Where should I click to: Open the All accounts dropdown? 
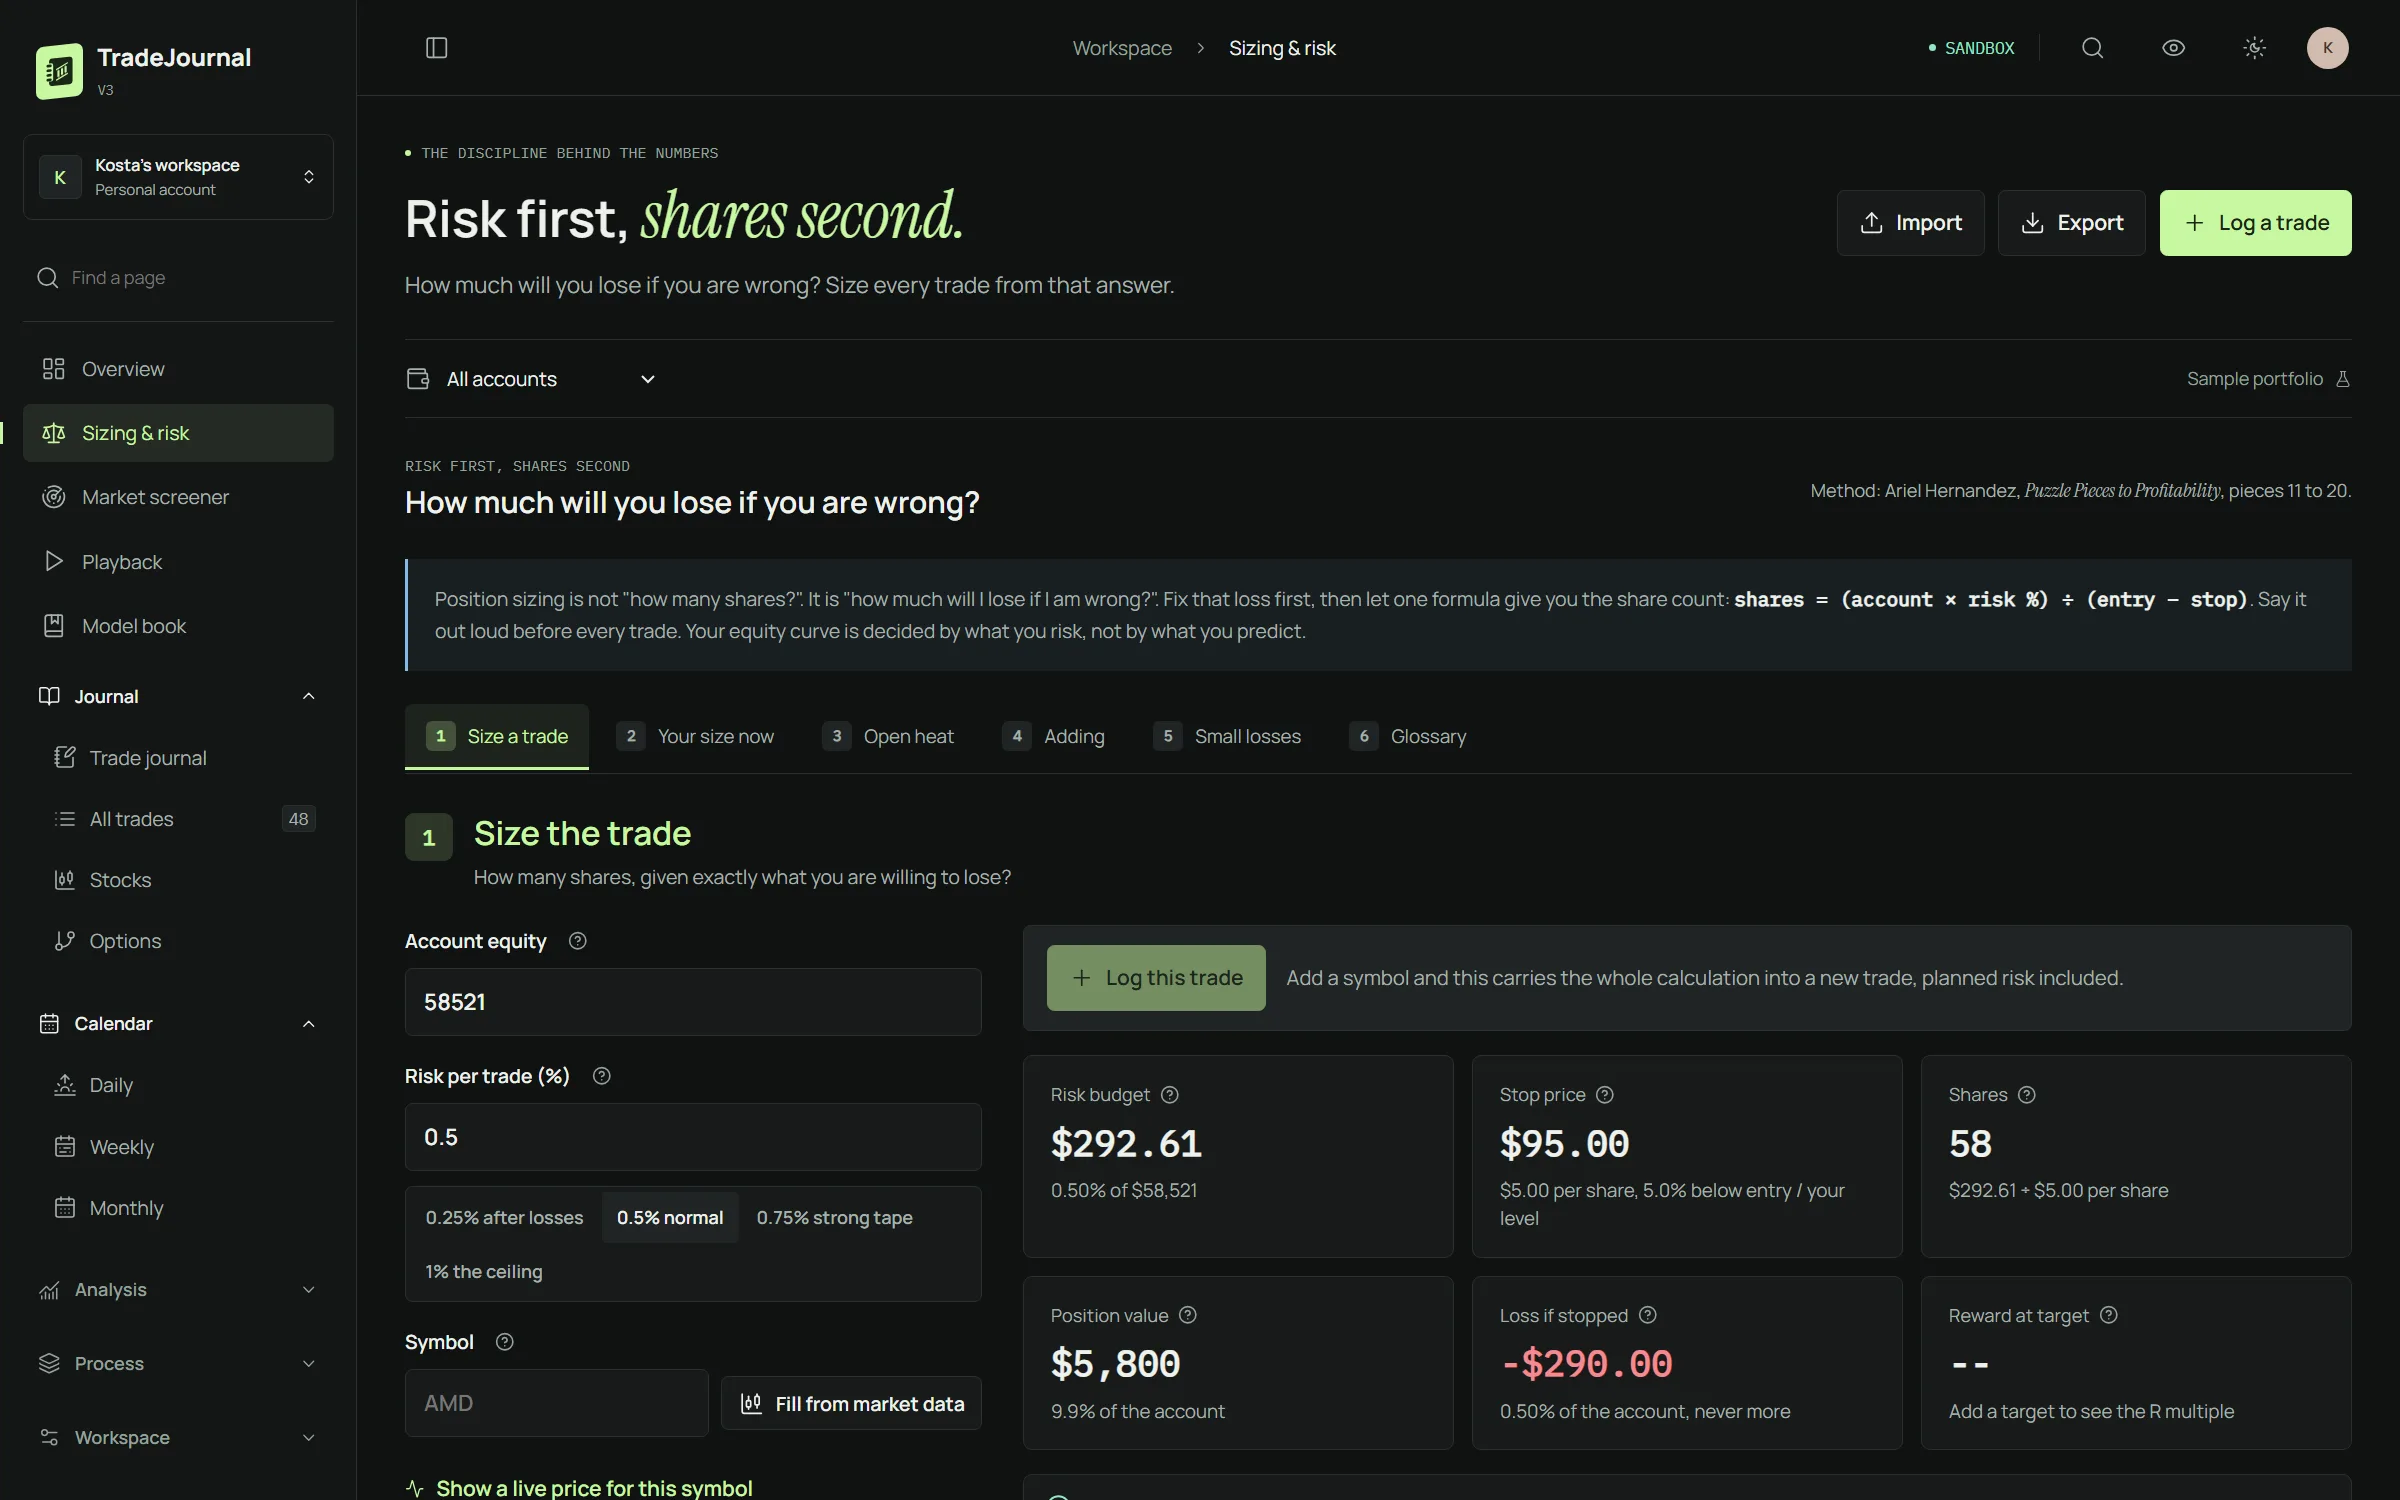click(532, 379)
